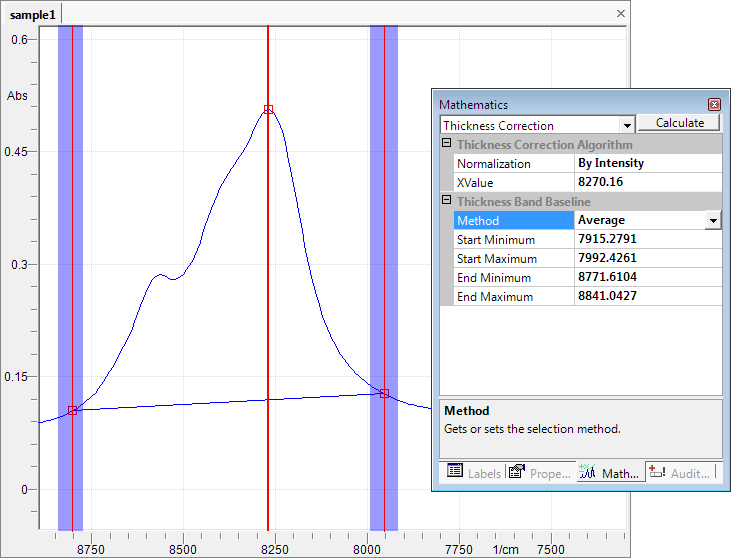
Task: Click the Labels tab icon
Action: 455,472
